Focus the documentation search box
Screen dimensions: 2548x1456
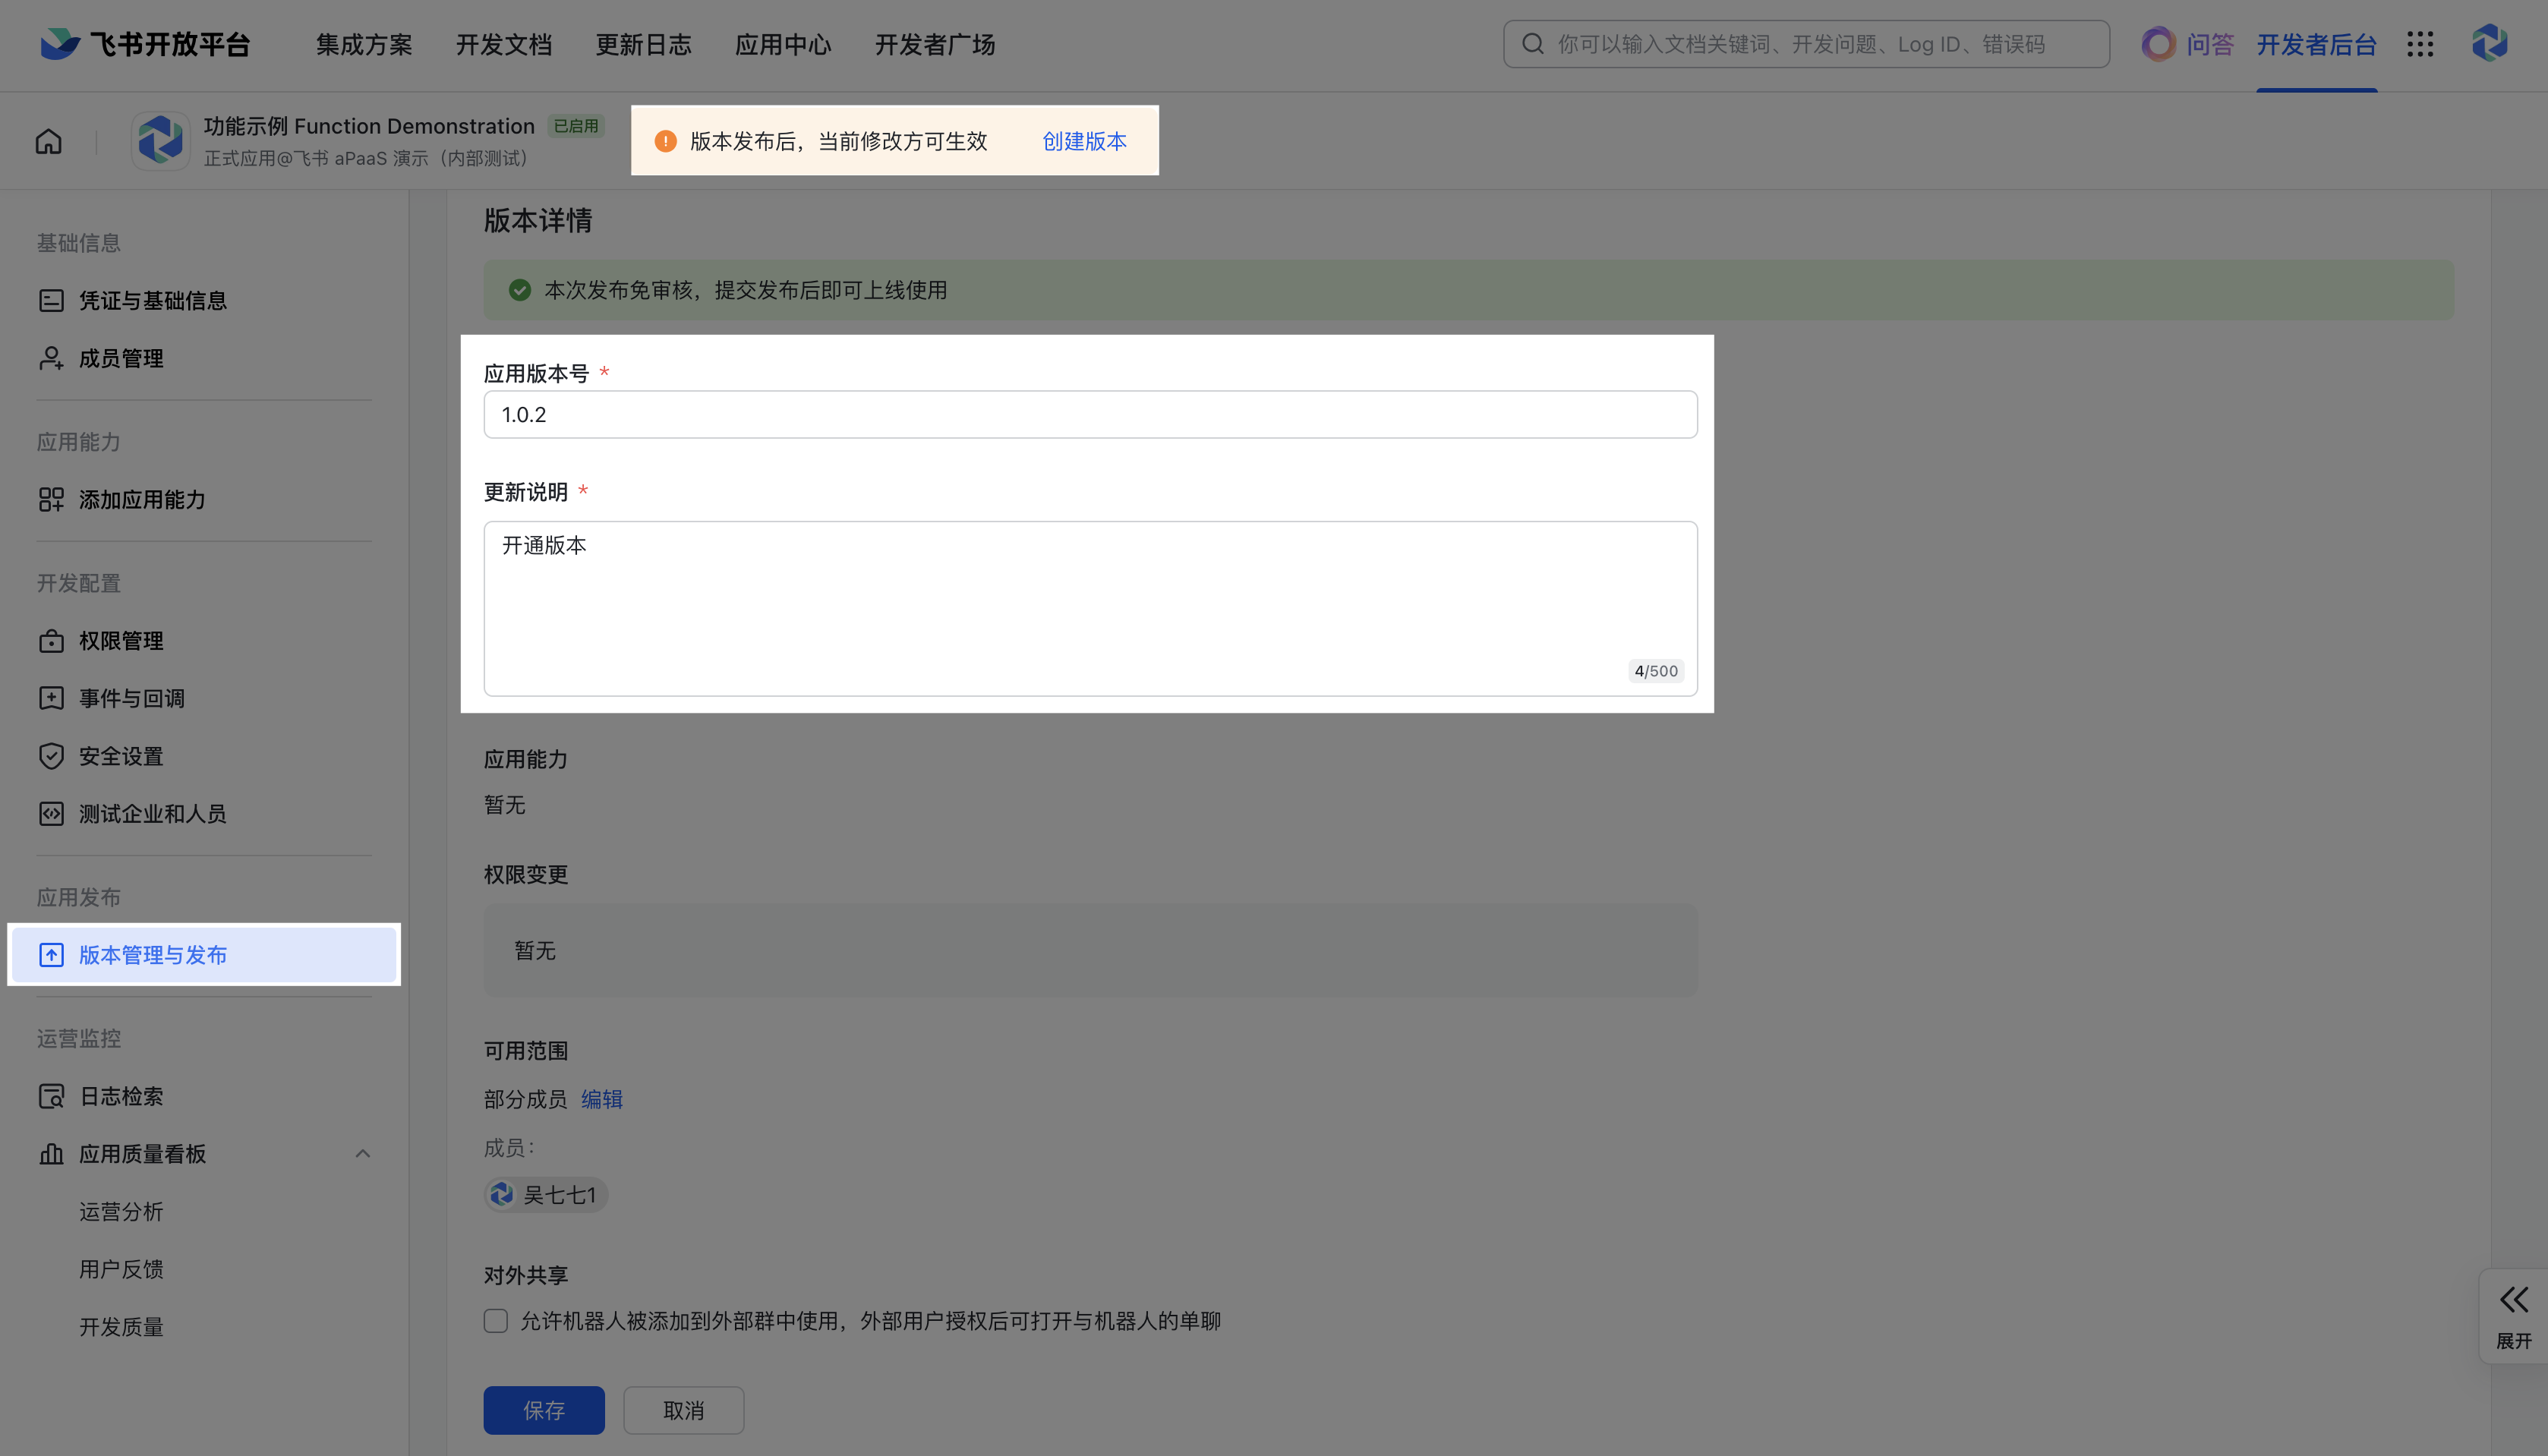[1806, 44]
